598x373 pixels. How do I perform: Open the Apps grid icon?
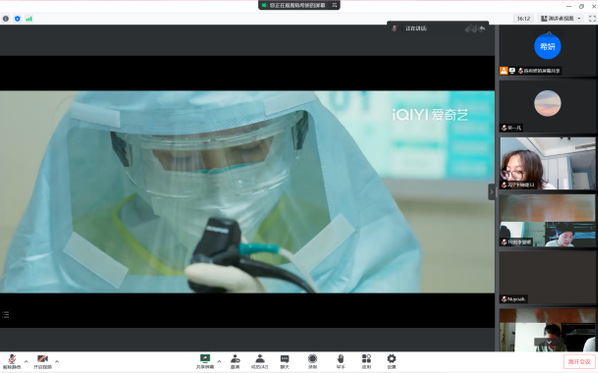pos(366,361)
